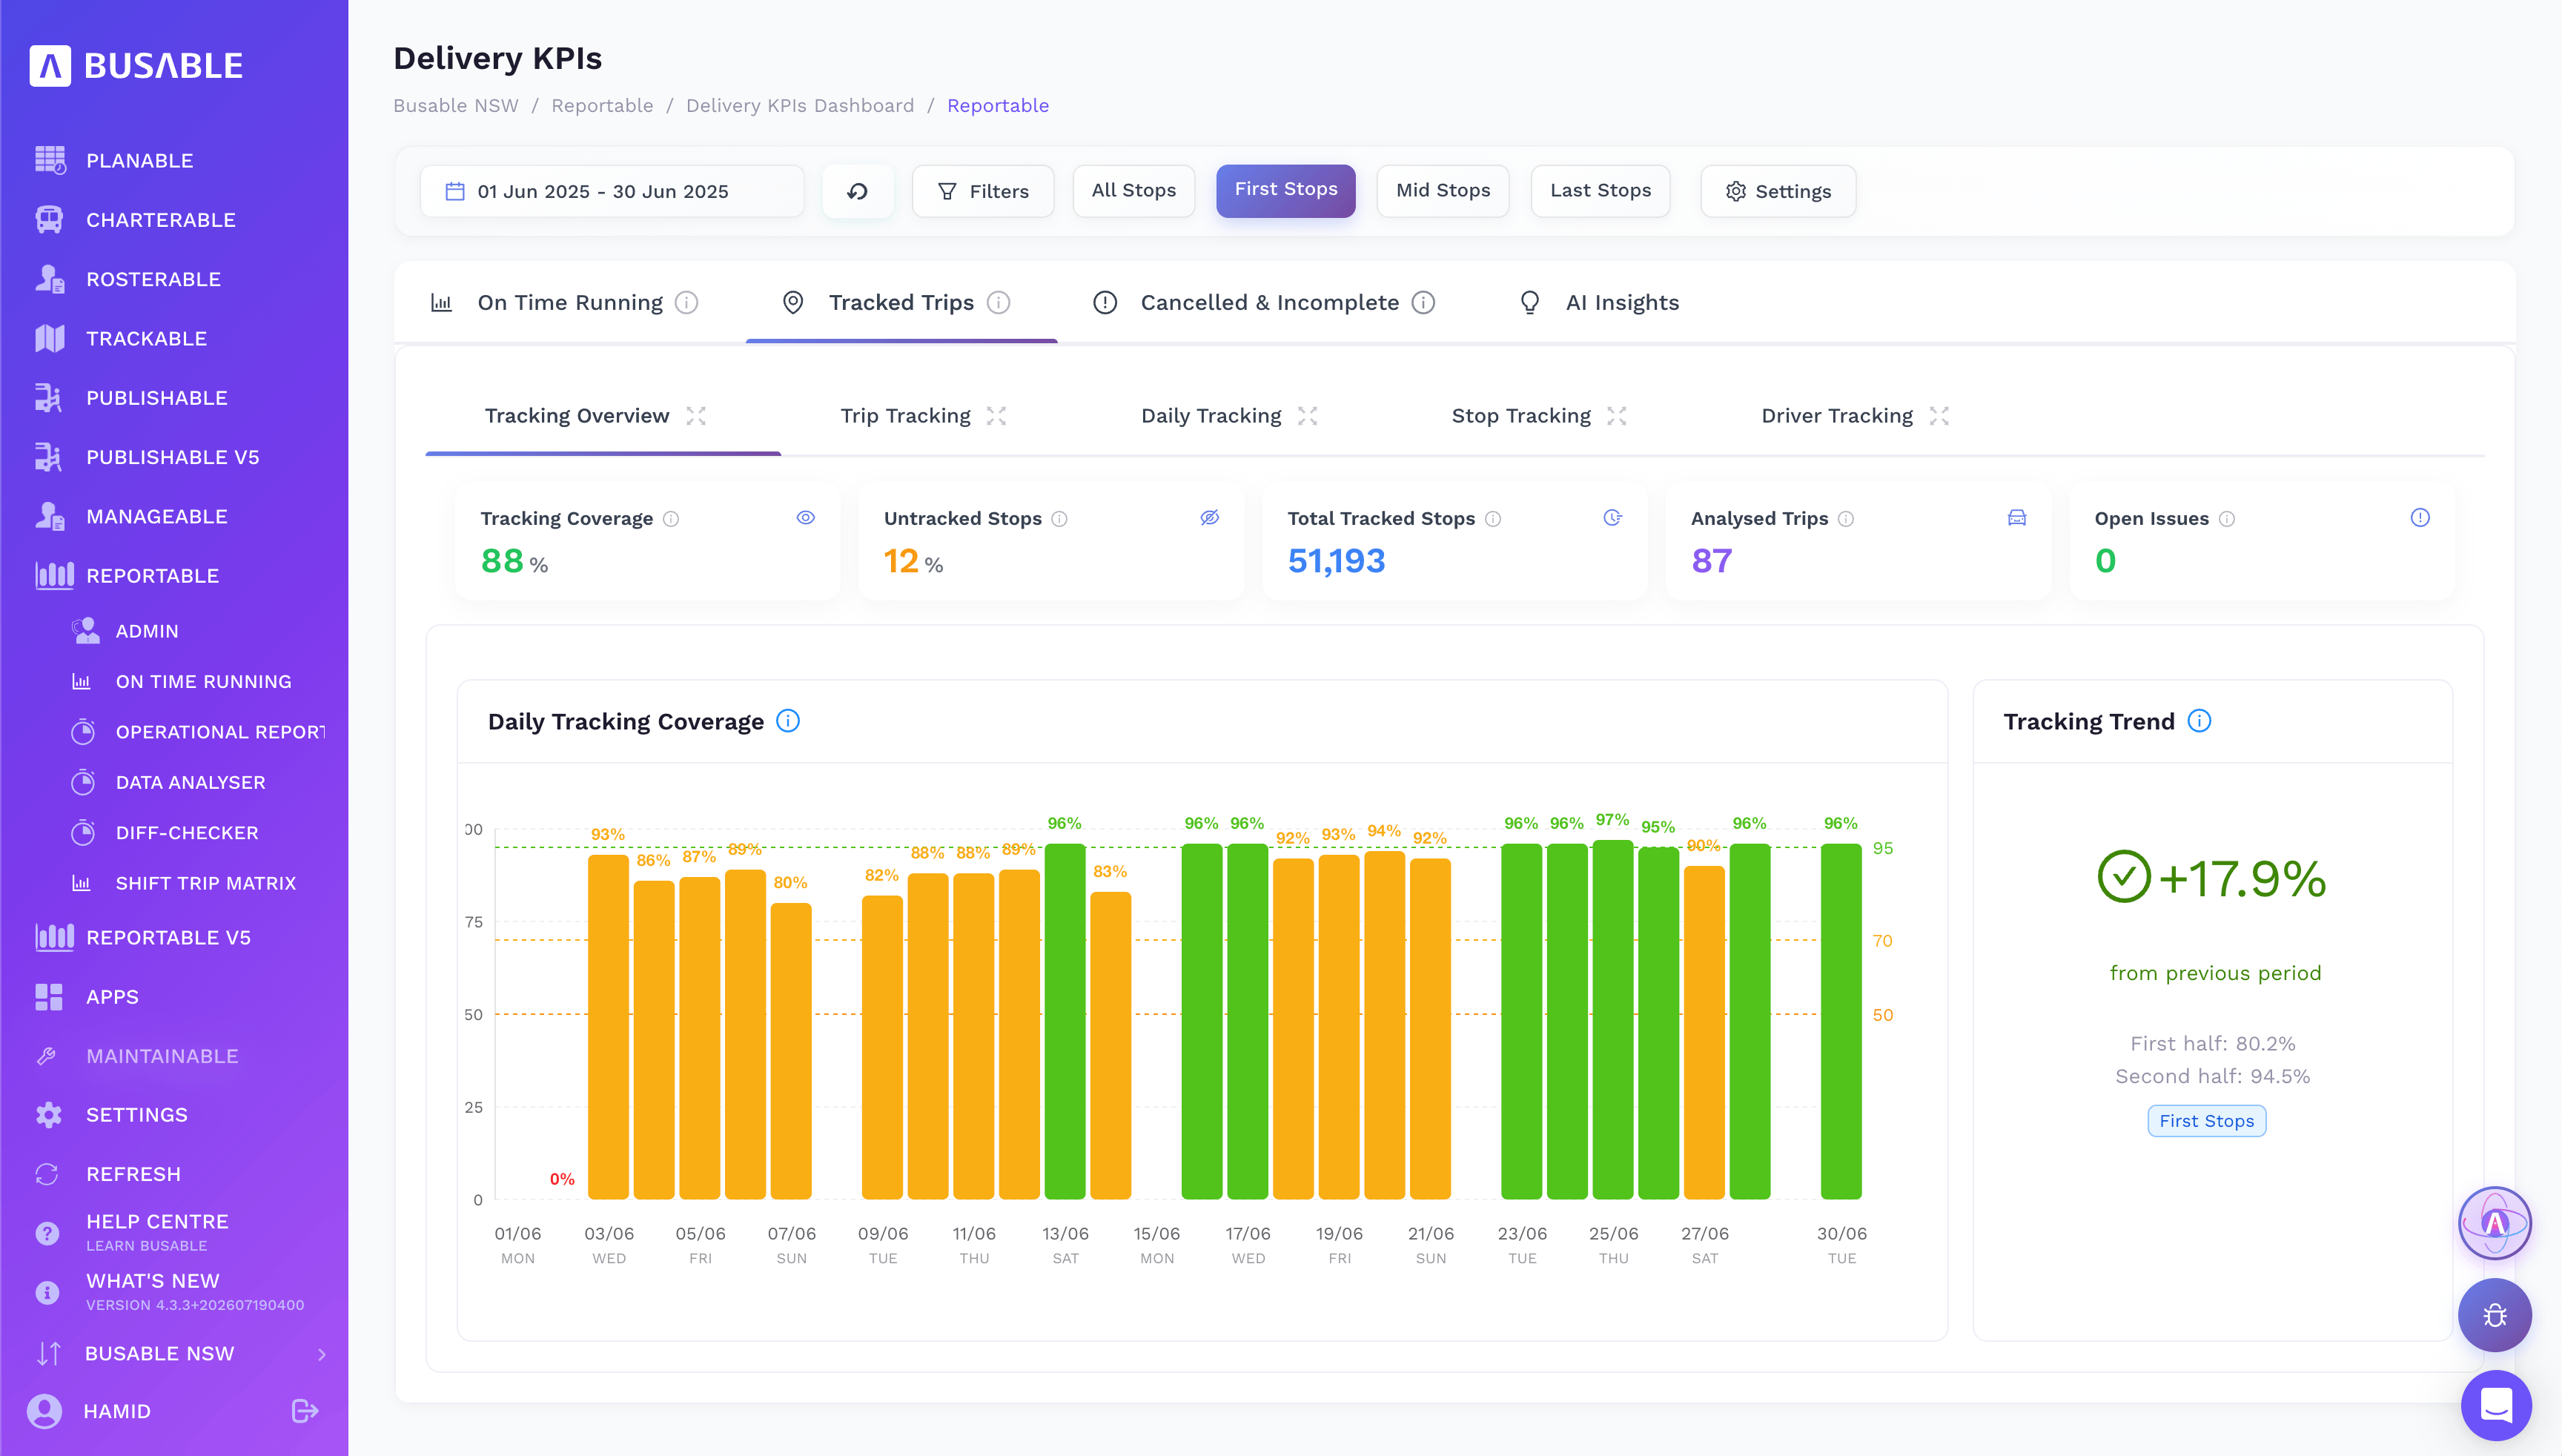The width and height of the screenshot is (2562, 1456).
Task: Click the Busable logo icon
Action: [x=50, y=66]
